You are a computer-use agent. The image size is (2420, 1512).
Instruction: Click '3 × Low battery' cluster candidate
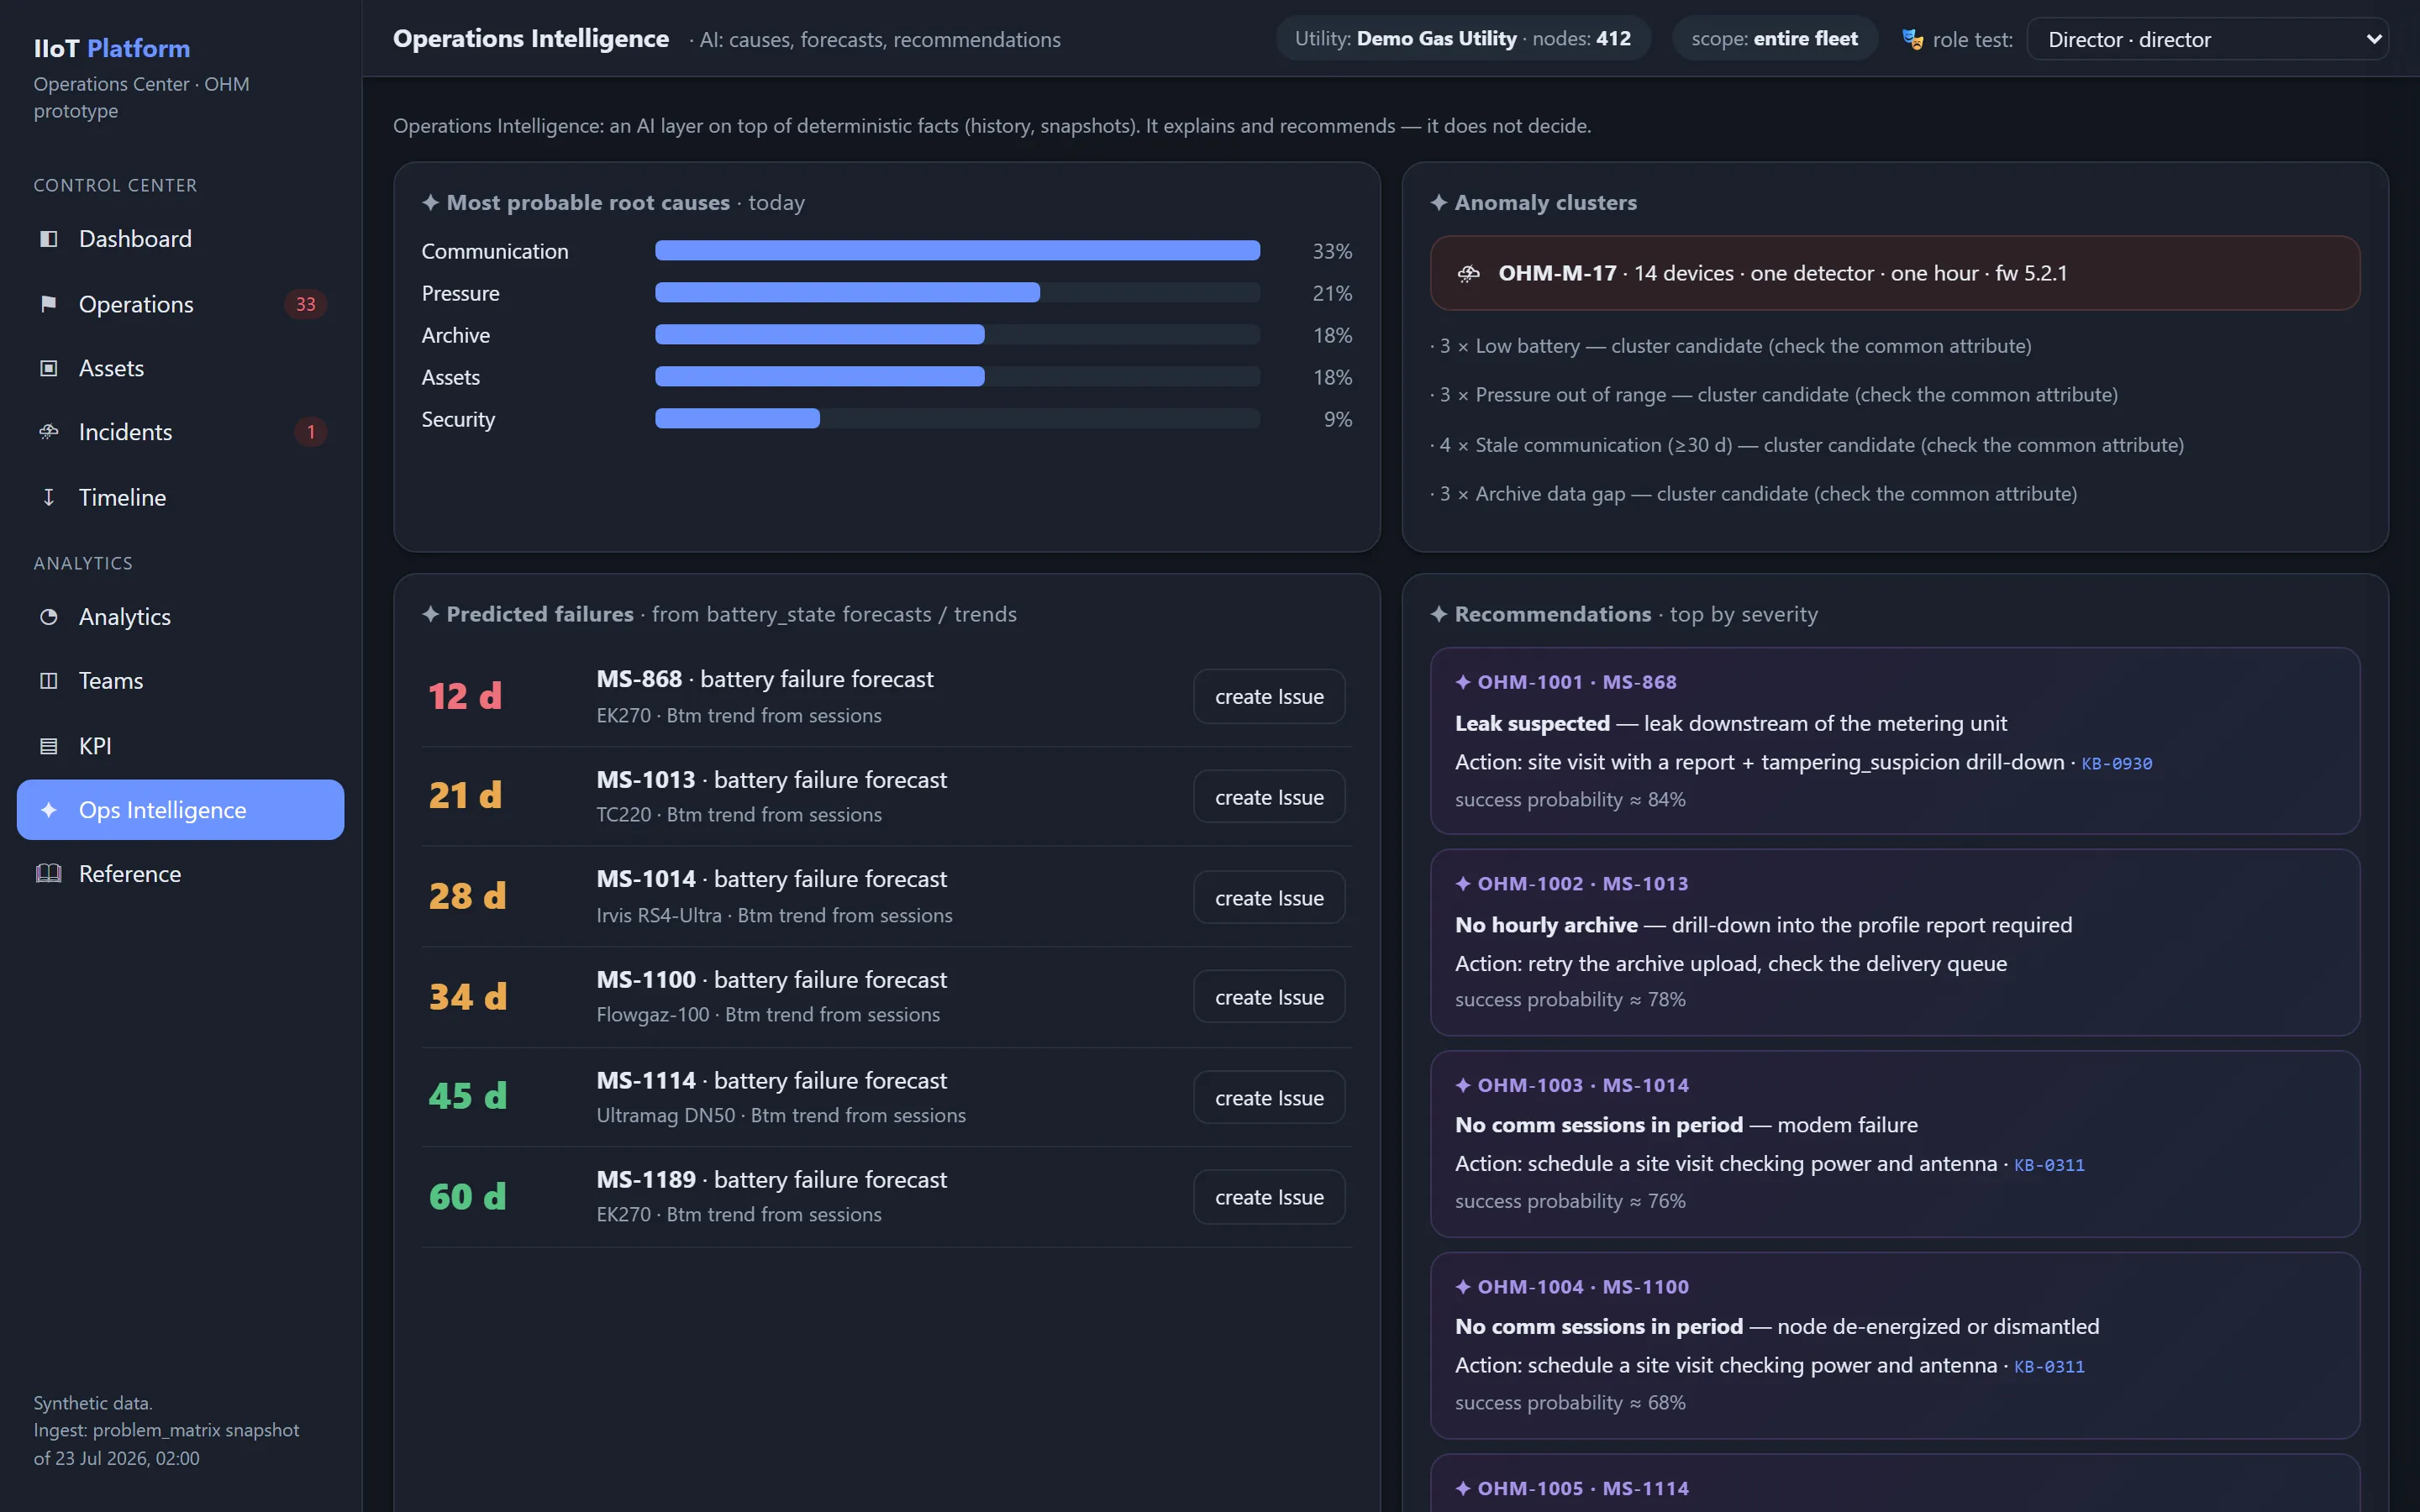tap(1731, 346)
